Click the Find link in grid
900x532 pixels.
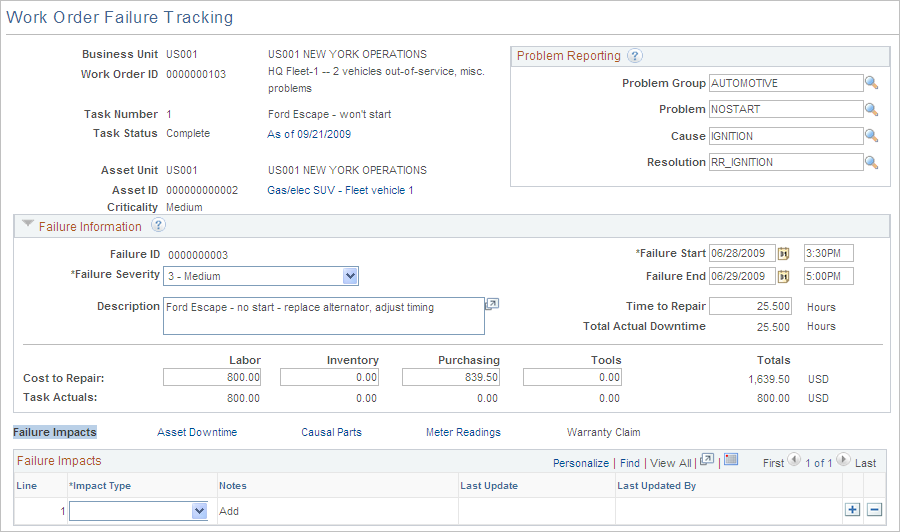(630, 463)
